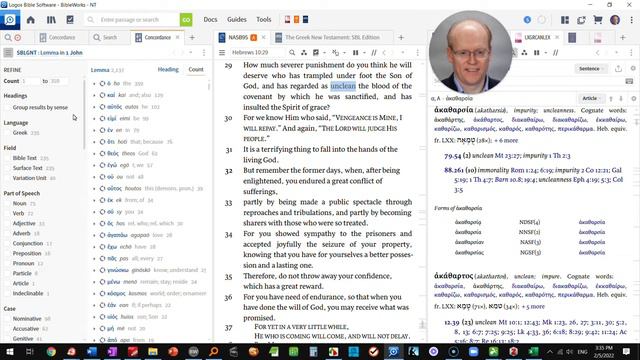Open the Guides menu
This screenshot has width=640, height=360.
click(x=237, y=20)
